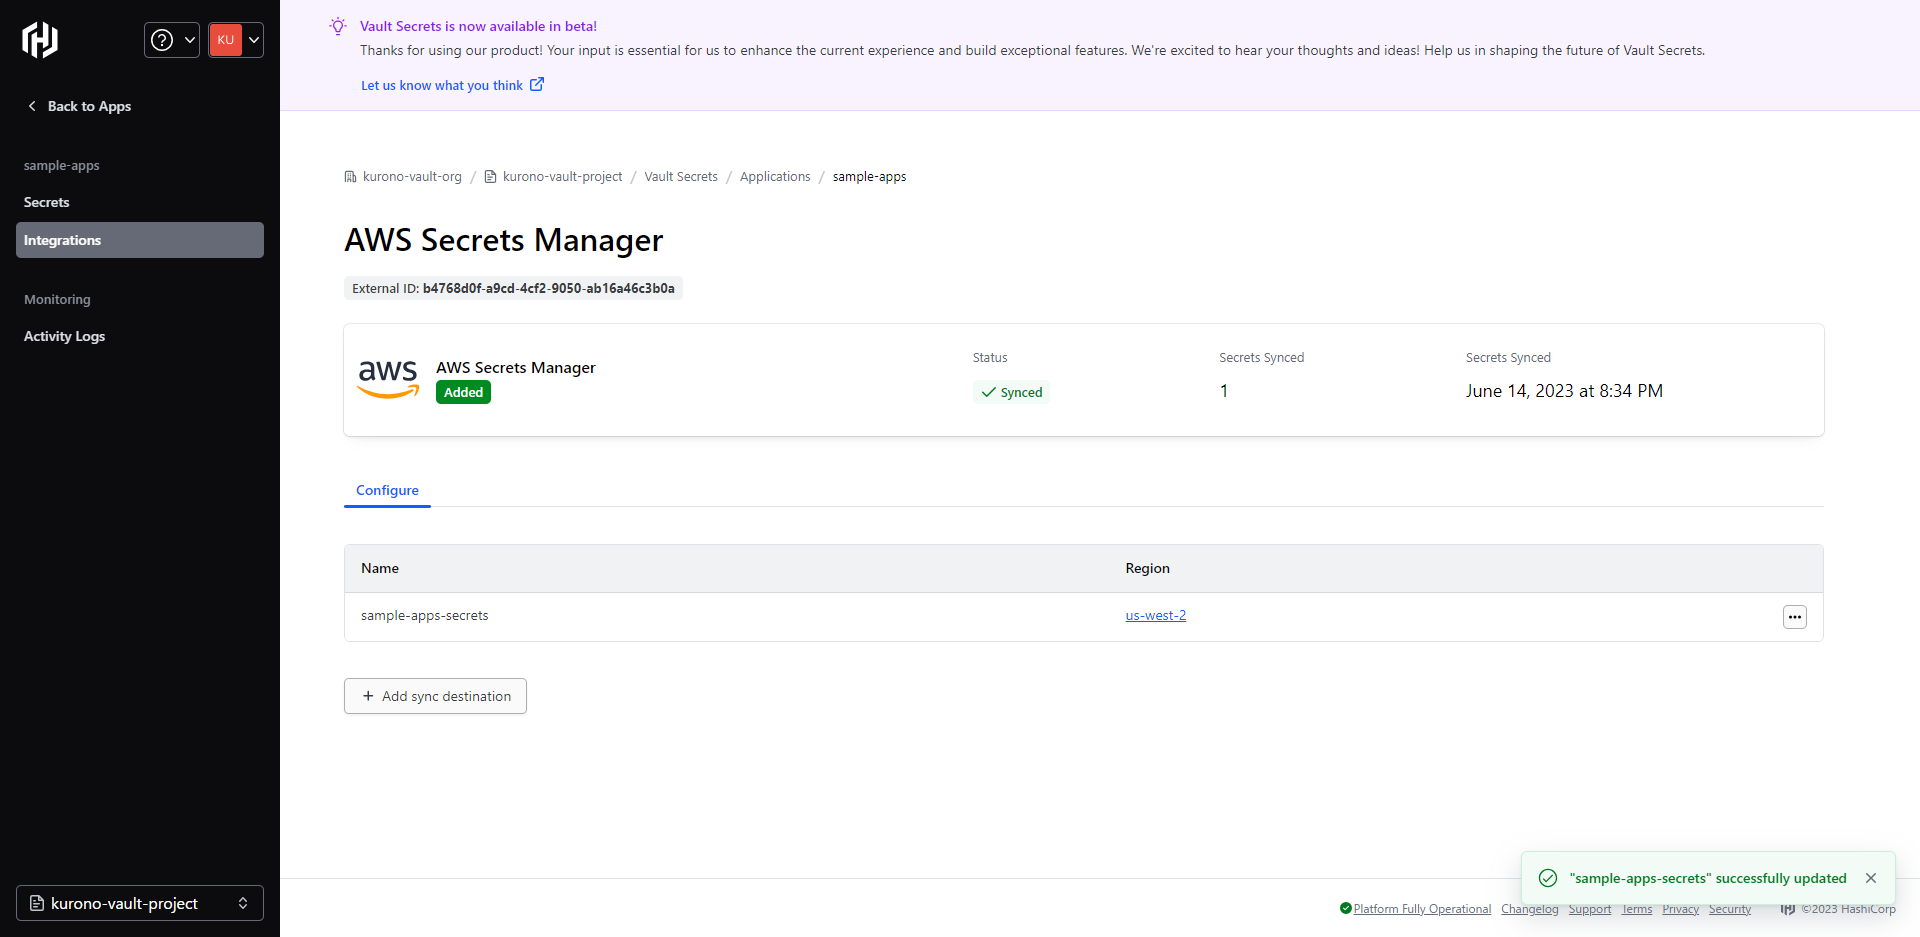The height and width of the screenshot is (937, 1920).
Task: Click Add sync destination button
Action: coord(435,696)
